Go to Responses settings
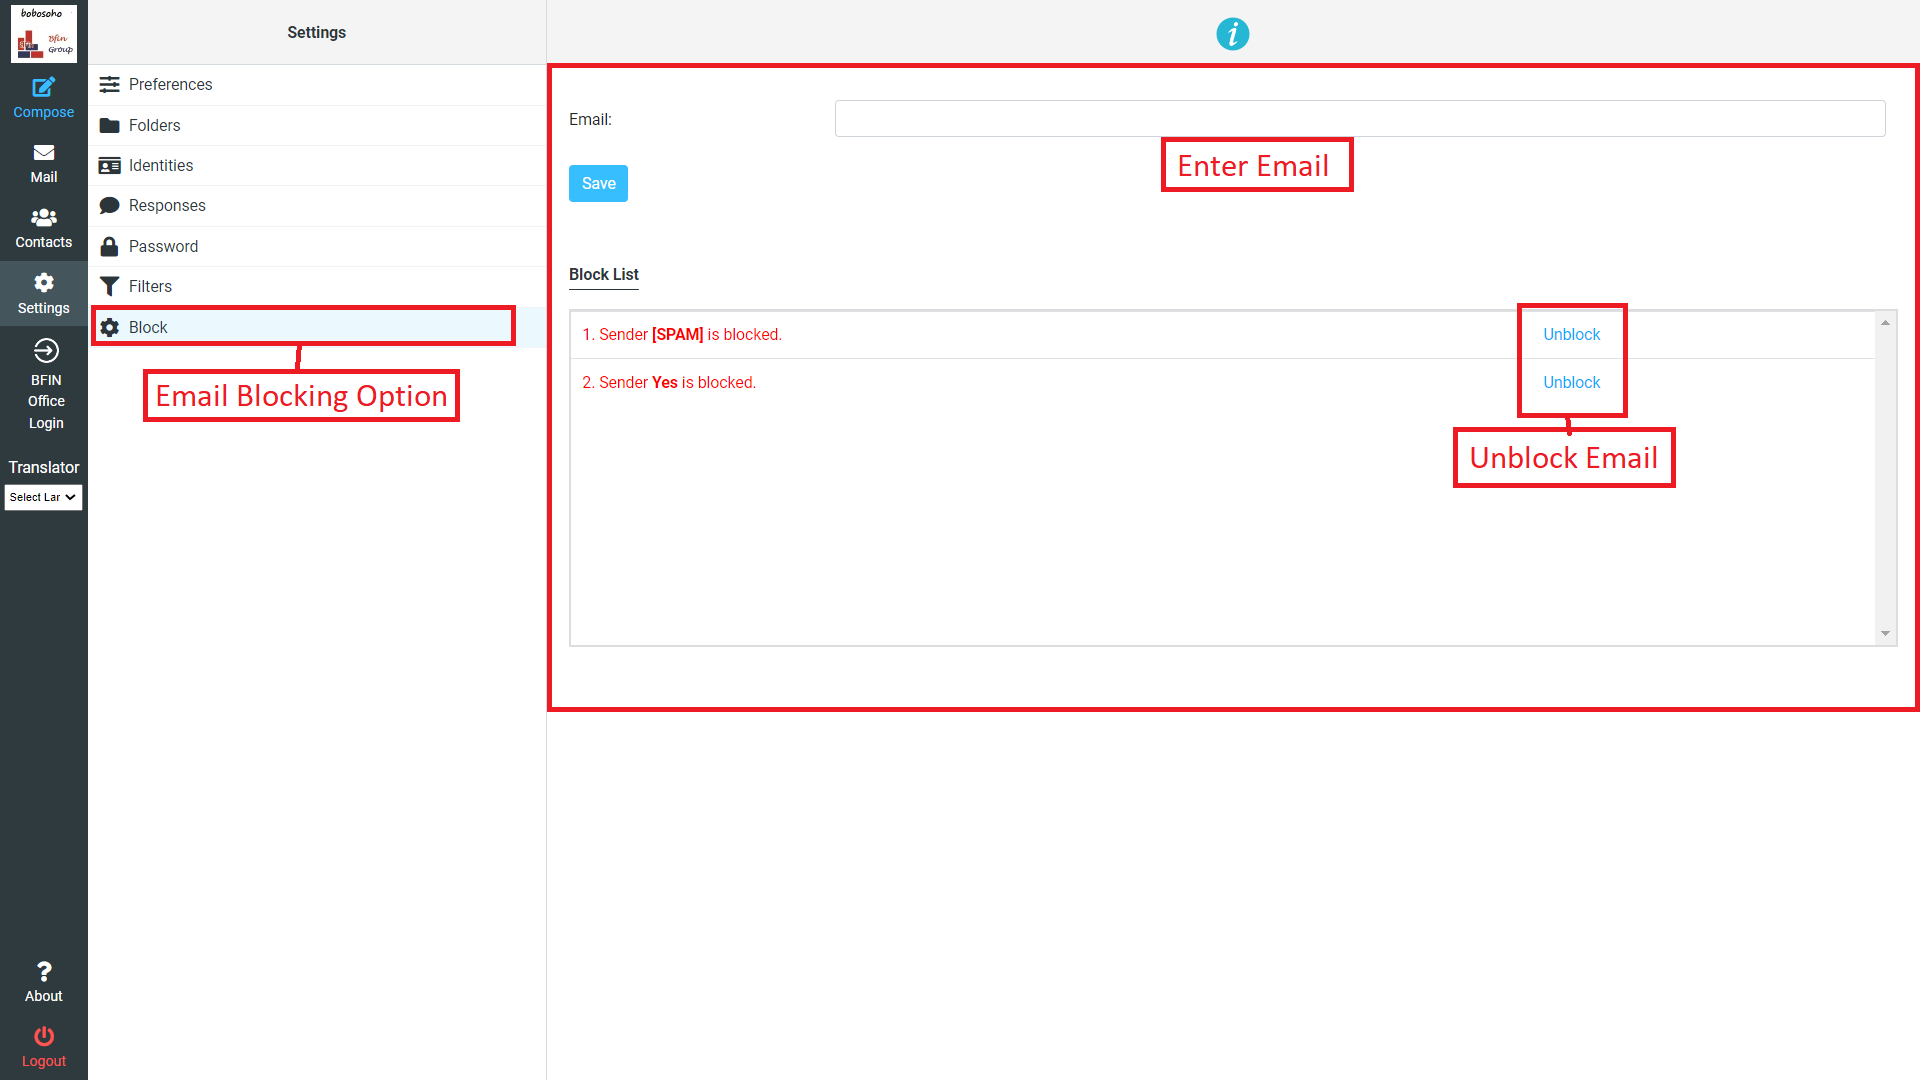The image size is (1920, 1080). [166, 206]
